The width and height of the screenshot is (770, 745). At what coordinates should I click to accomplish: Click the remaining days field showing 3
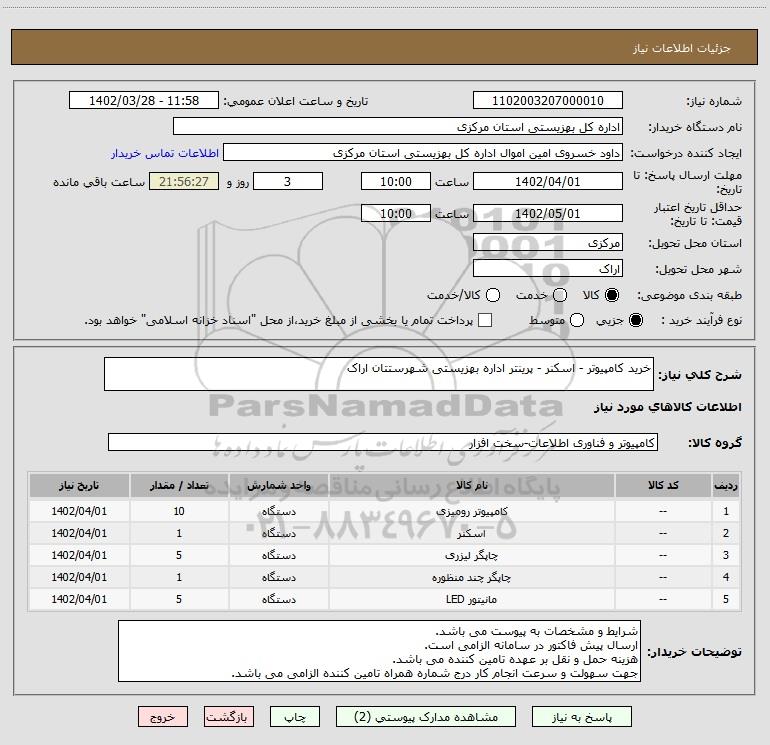click(x=288, y=181)
